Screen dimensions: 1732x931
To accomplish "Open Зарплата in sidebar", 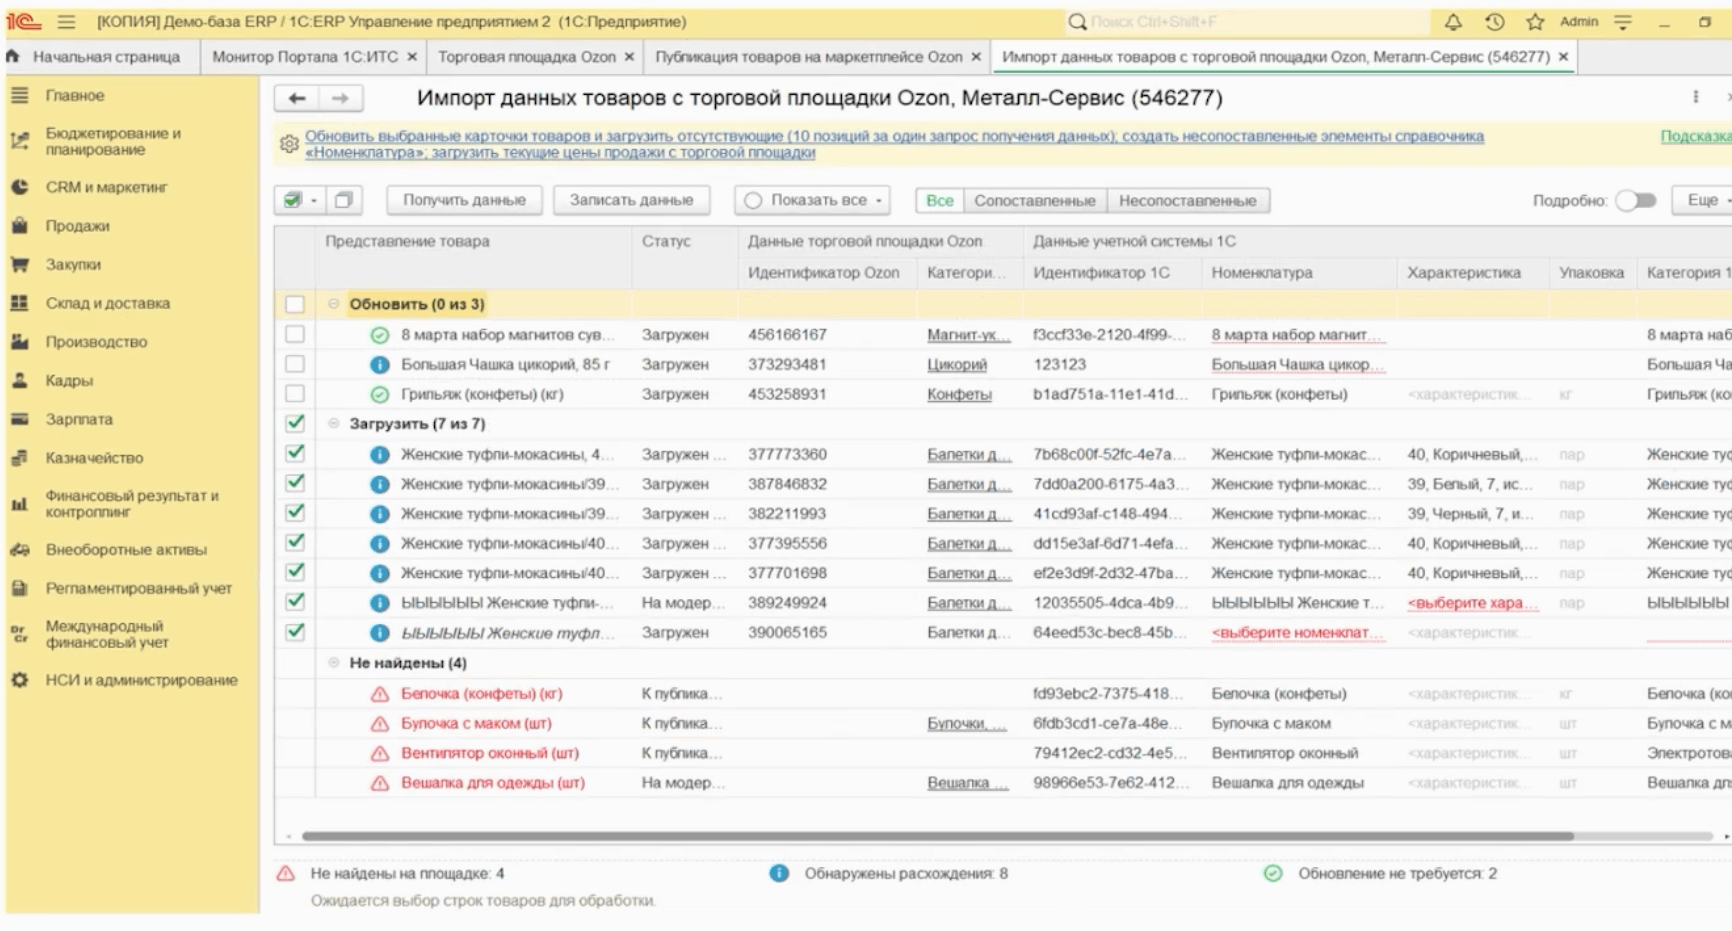I will point(79,420).
